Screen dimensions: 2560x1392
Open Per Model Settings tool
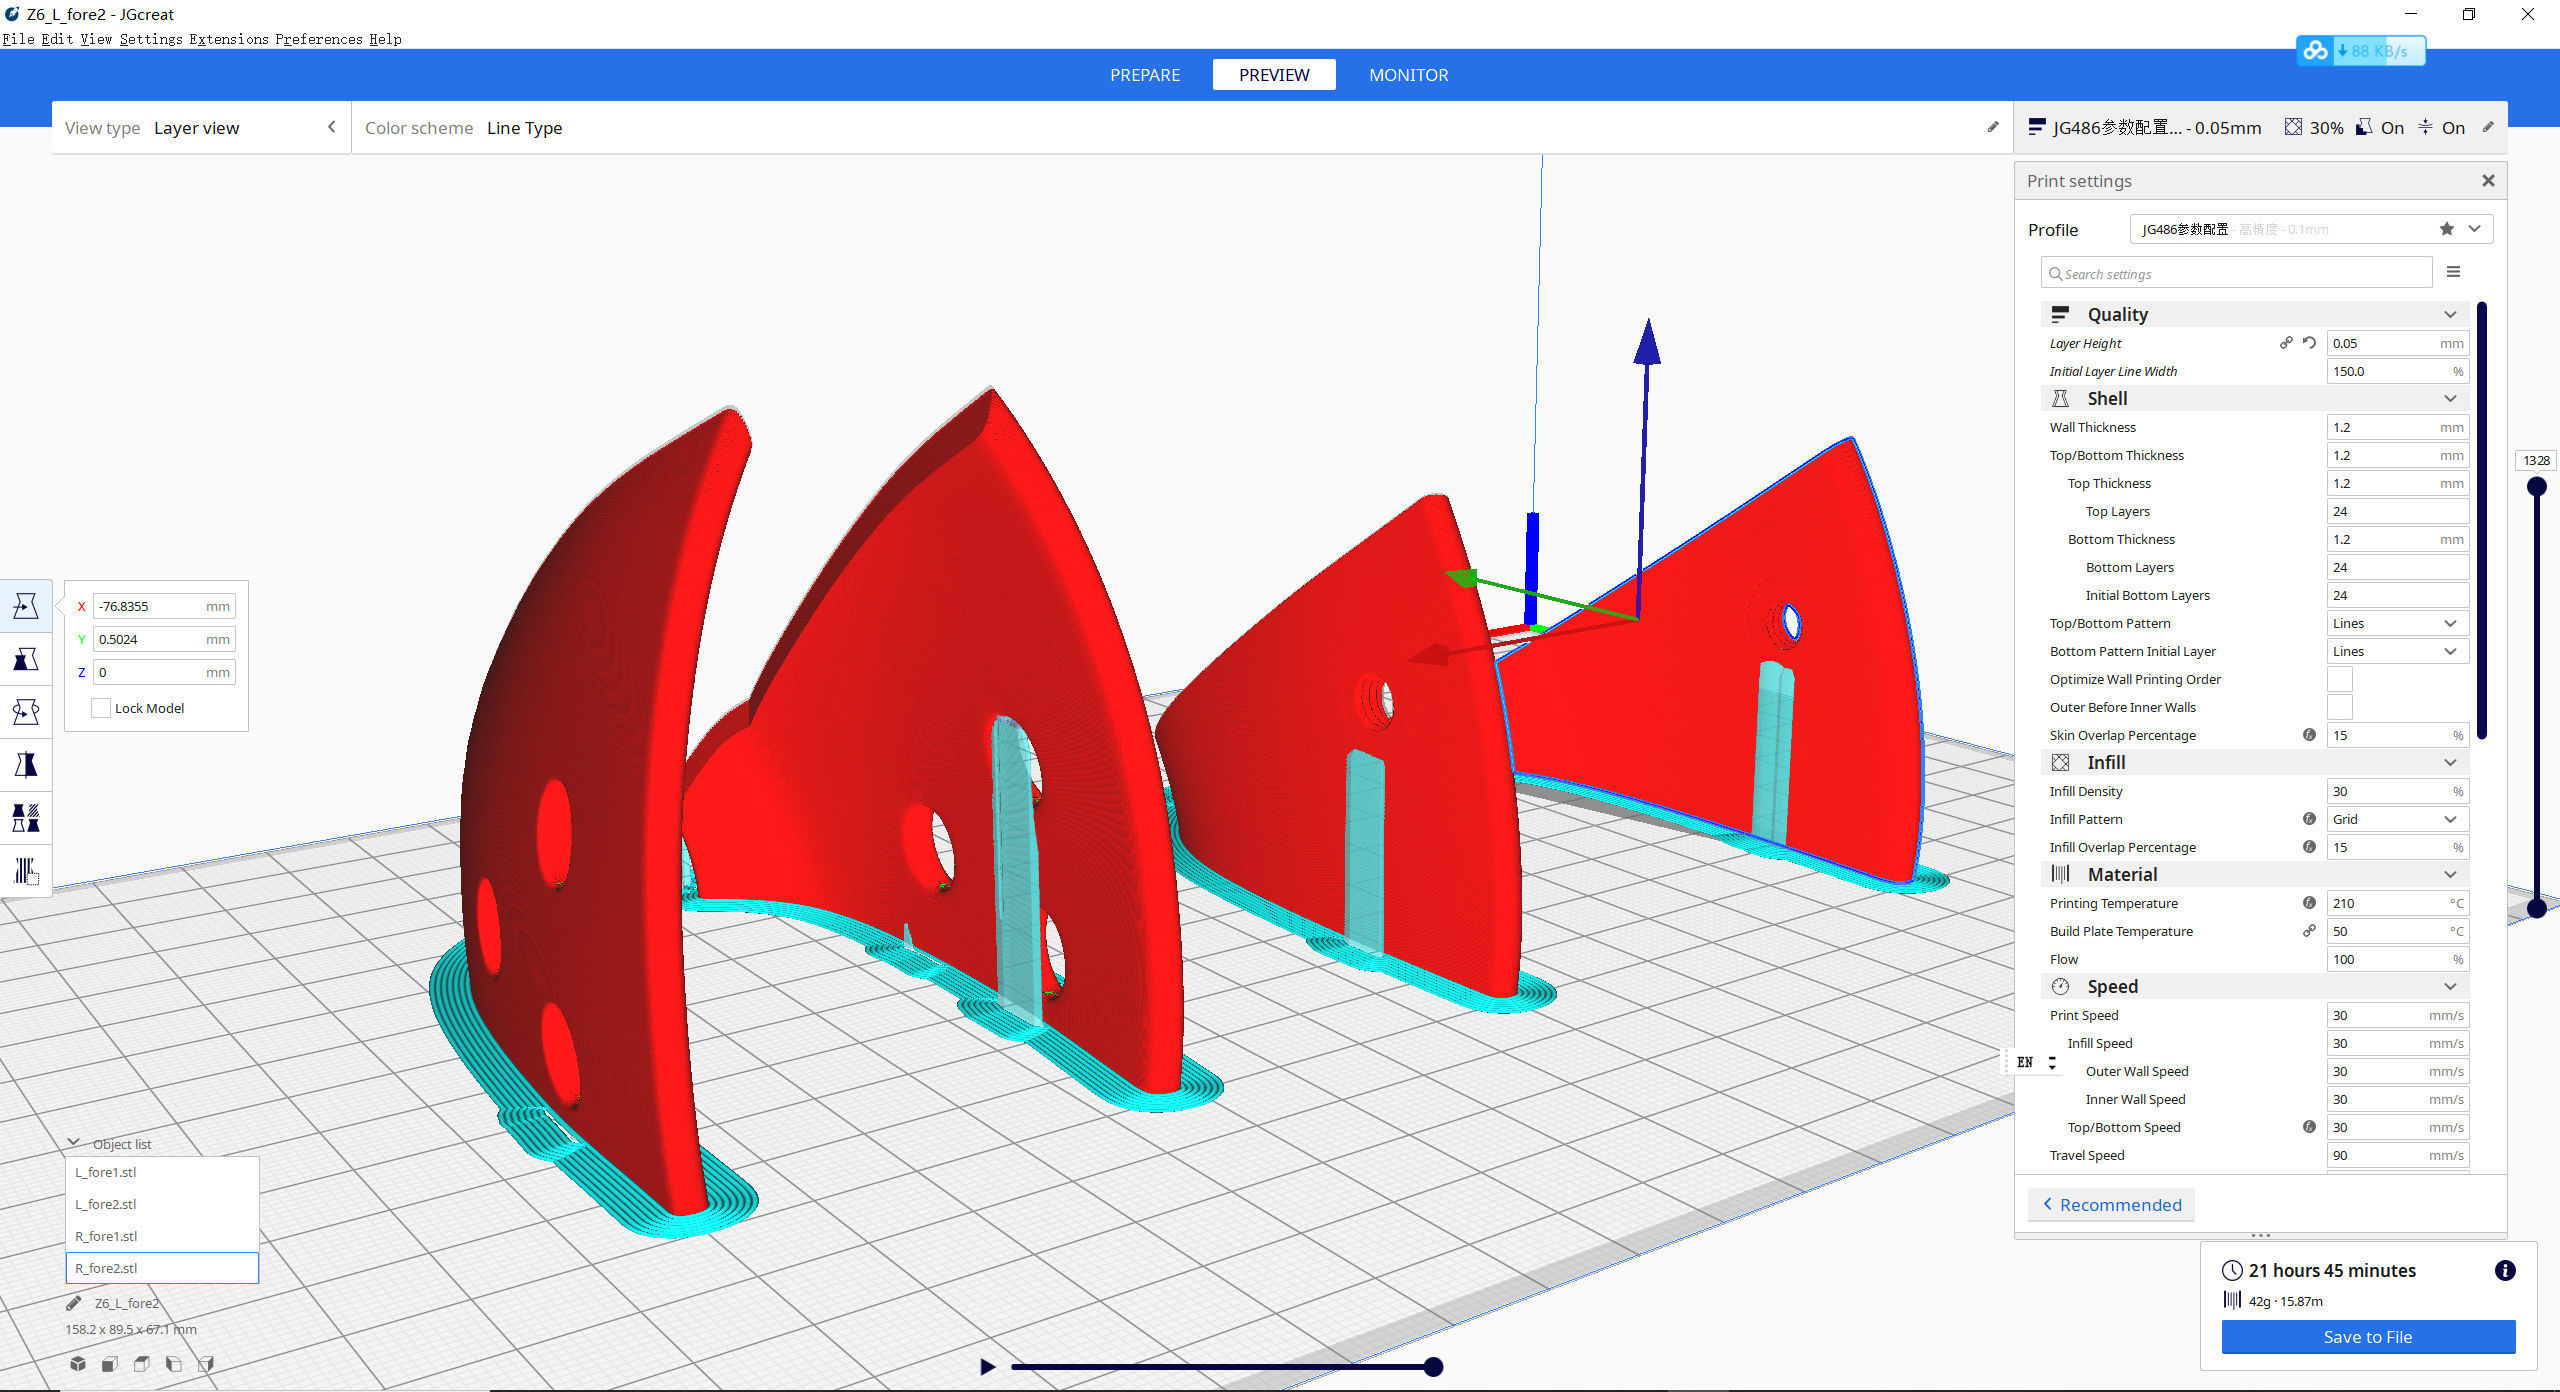(x=26, y=818)
